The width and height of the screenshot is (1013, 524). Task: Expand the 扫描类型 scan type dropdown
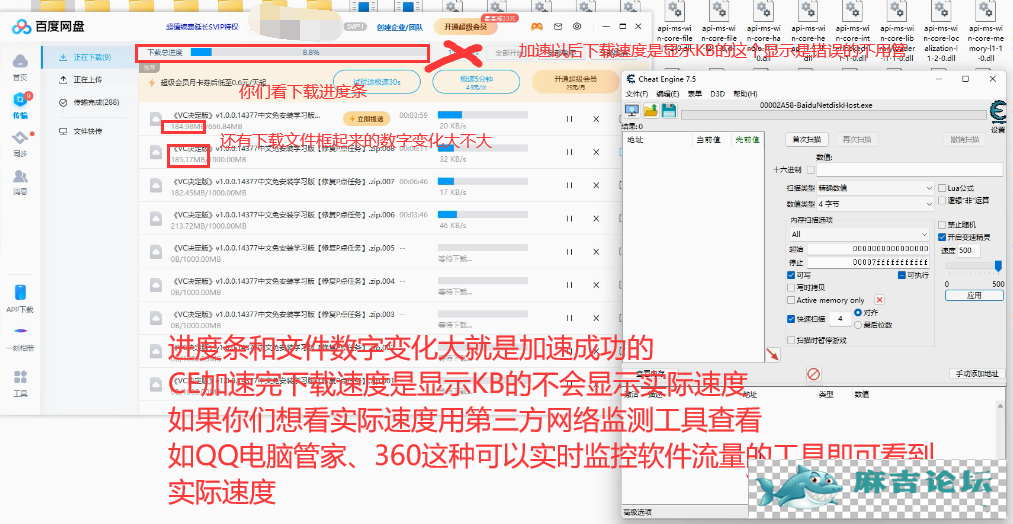coord(875,187)
